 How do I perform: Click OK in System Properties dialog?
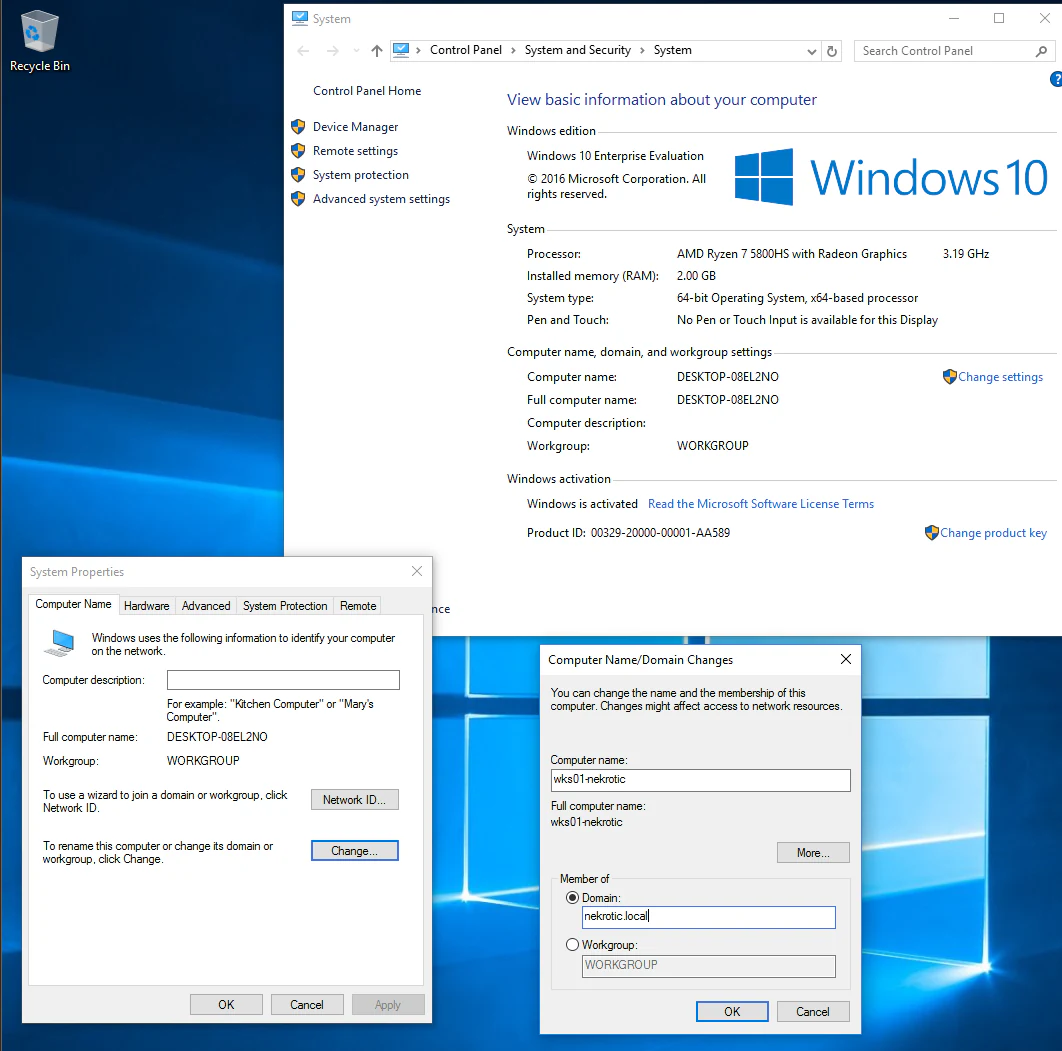[x=226, y=1004]
